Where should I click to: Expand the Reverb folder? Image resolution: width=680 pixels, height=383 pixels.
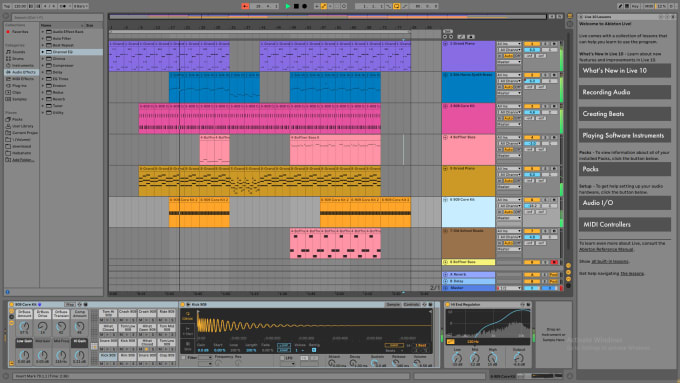42,99
